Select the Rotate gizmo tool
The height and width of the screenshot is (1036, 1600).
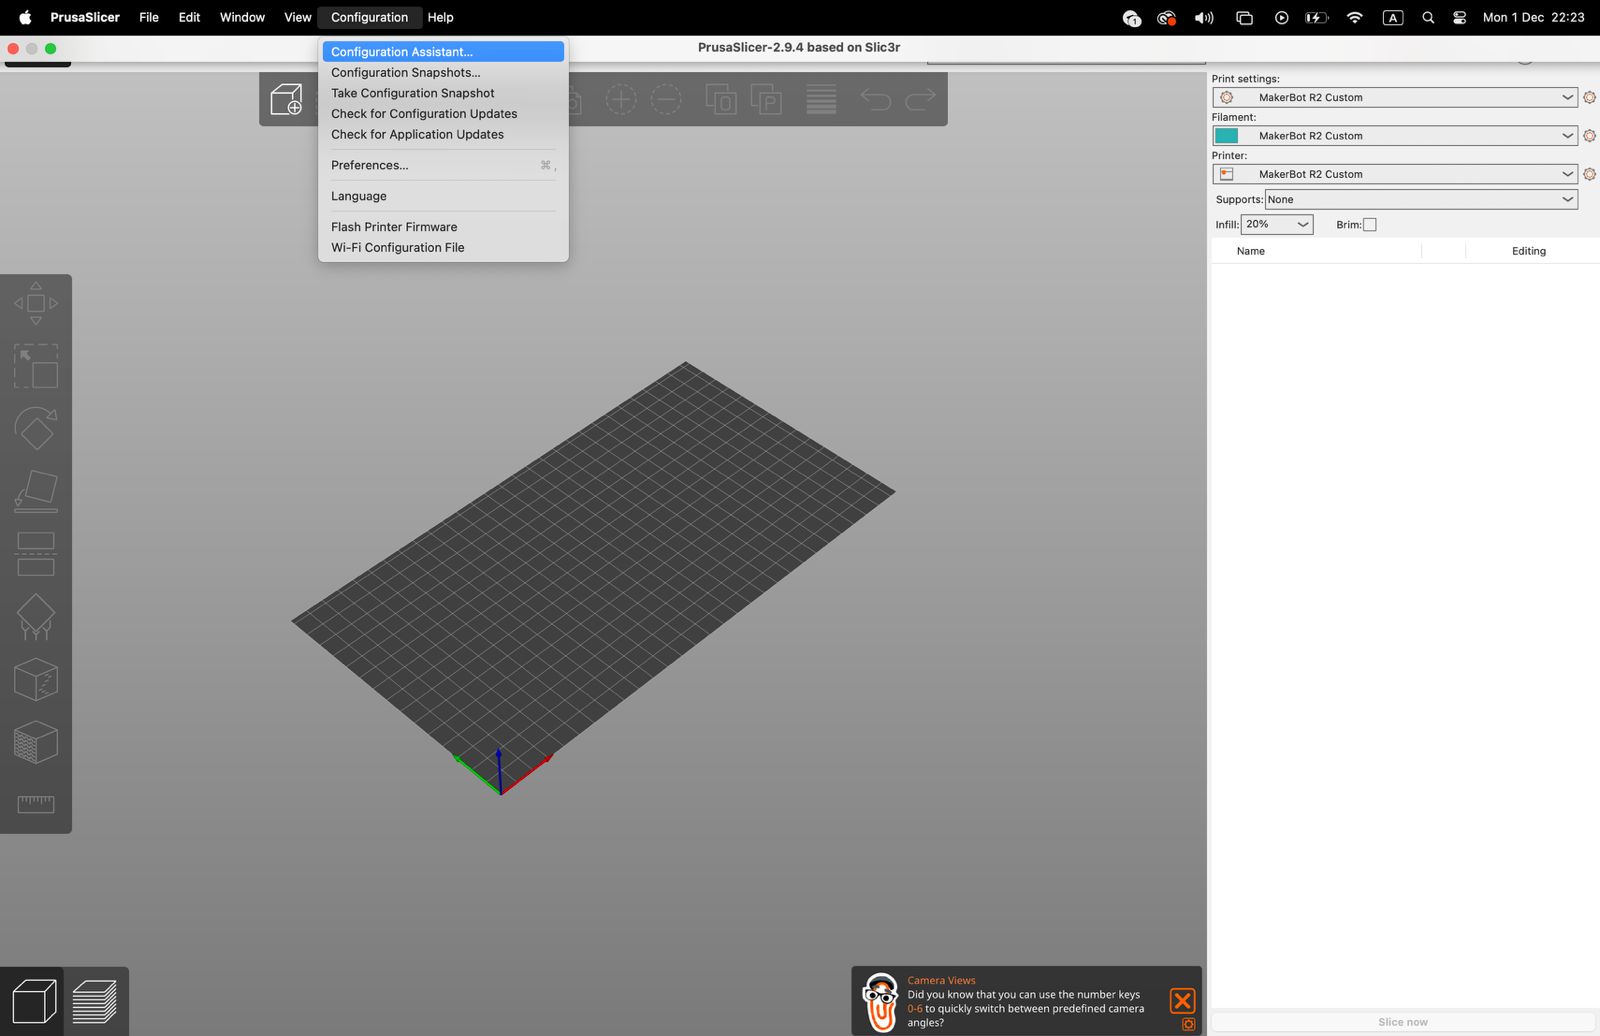36,428
